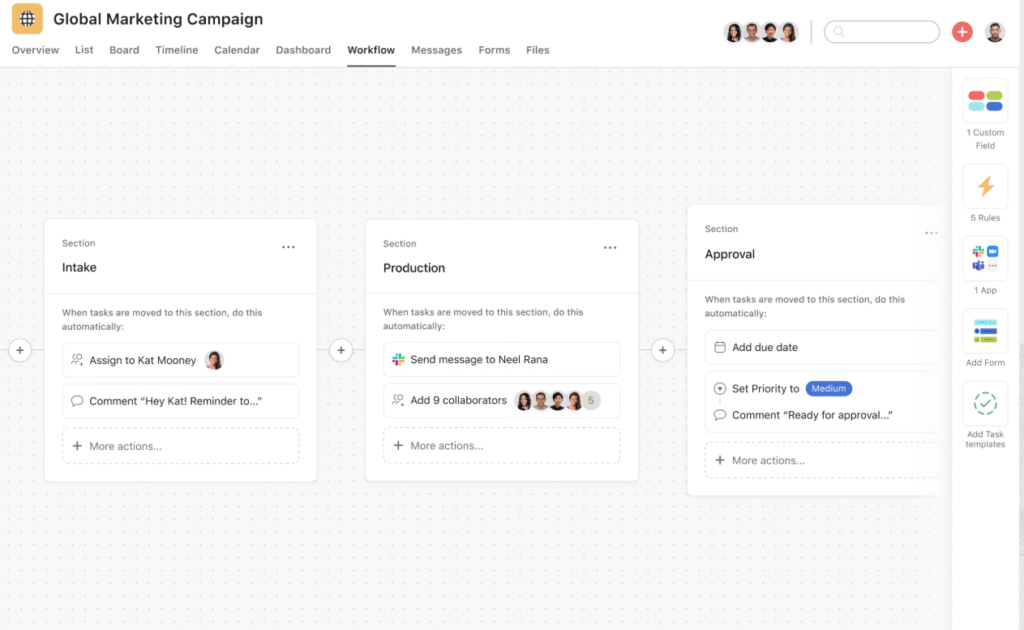
Task: Click the plus between Intake and Production
Action: click(341, 350)
